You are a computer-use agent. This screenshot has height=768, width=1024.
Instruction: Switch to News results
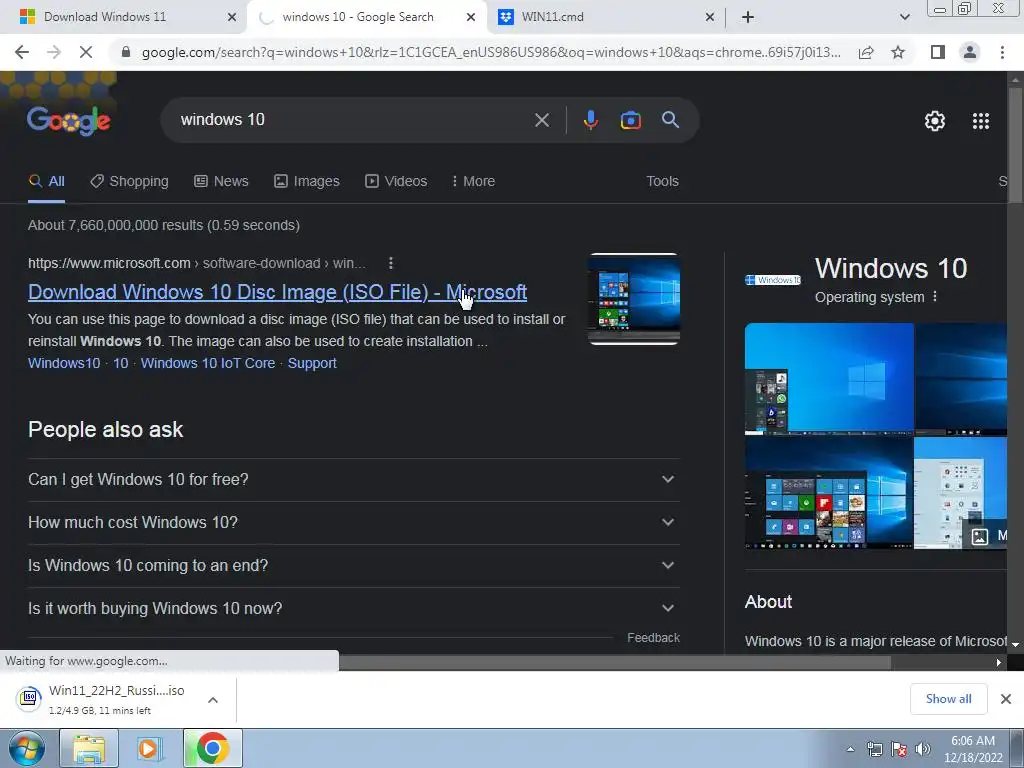[x=221, y=182]
